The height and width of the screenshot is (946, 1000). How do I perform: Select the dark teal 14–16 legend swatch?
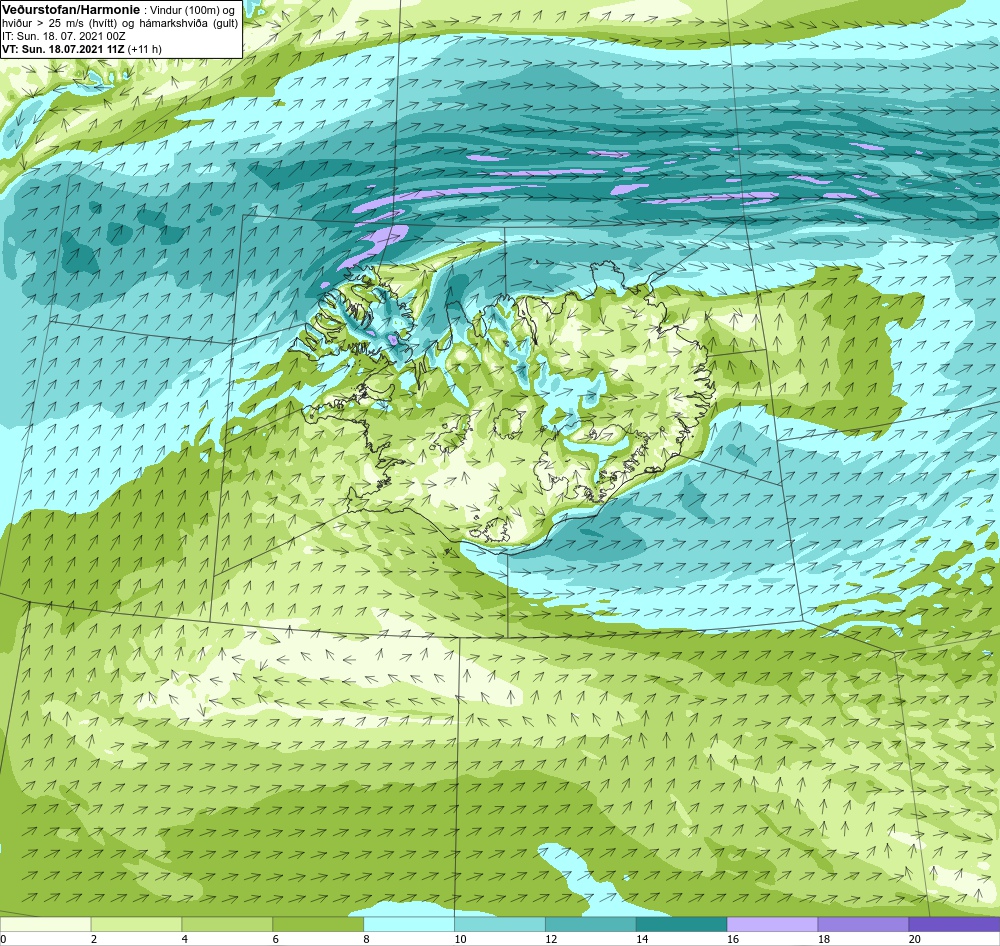pos(682,924)
